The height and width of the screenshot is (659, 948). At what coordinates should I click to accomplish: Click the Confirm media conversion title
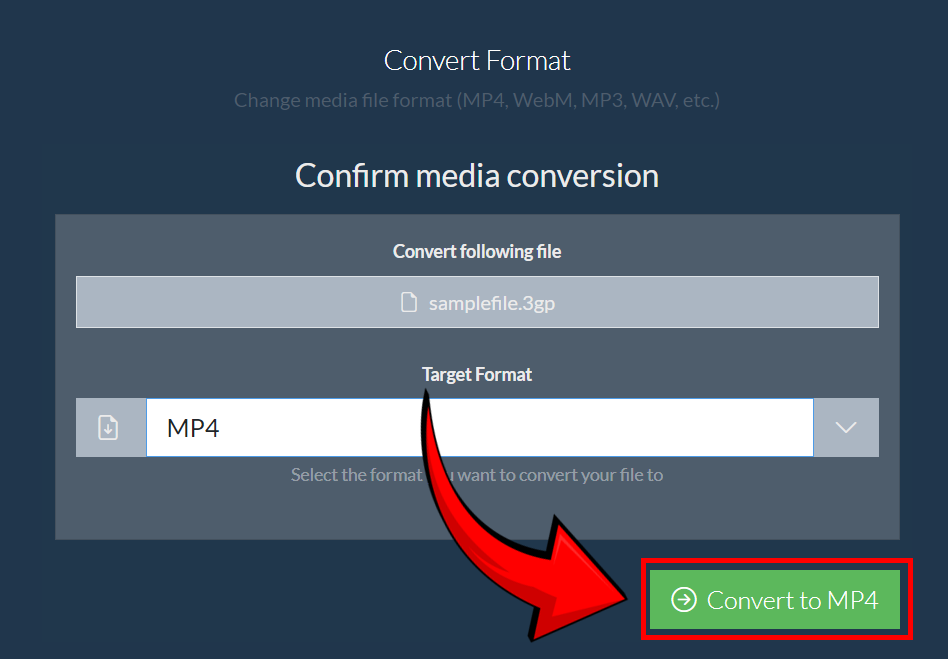(477, 175)
